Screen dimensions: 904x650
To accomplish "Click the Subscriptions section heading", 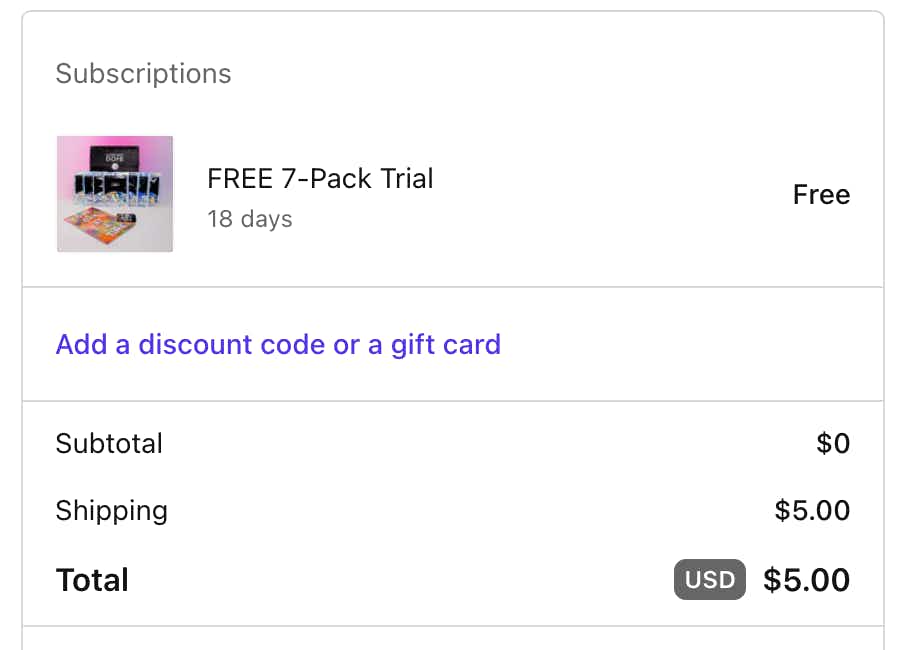I will [144, 74].
